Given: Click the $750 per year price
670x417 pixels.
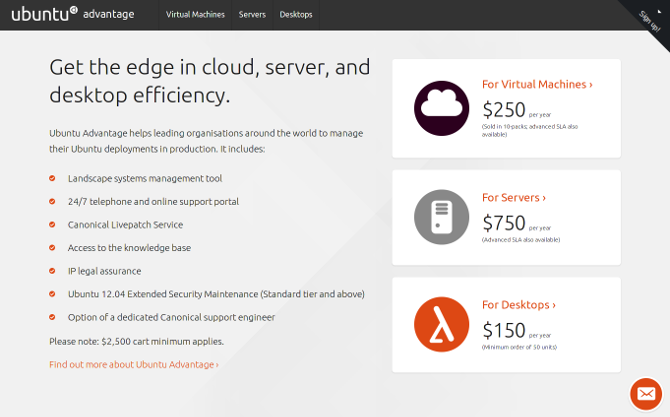Looking at the screenshot, I should tap(504, 223).
